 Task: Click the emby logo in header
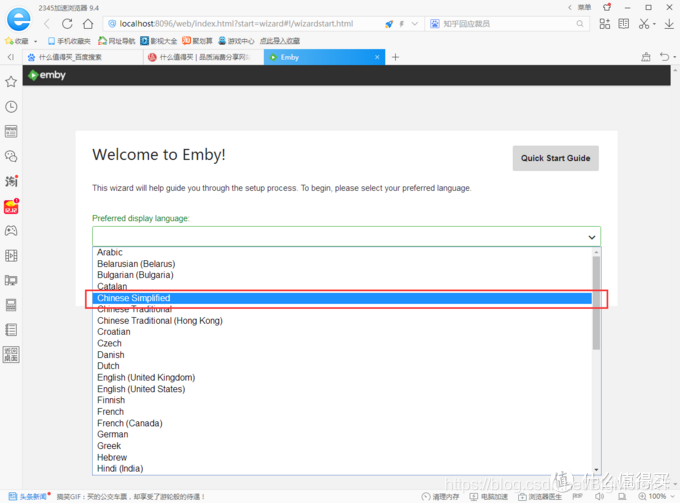pyautogui.click(x=46, y=75)
